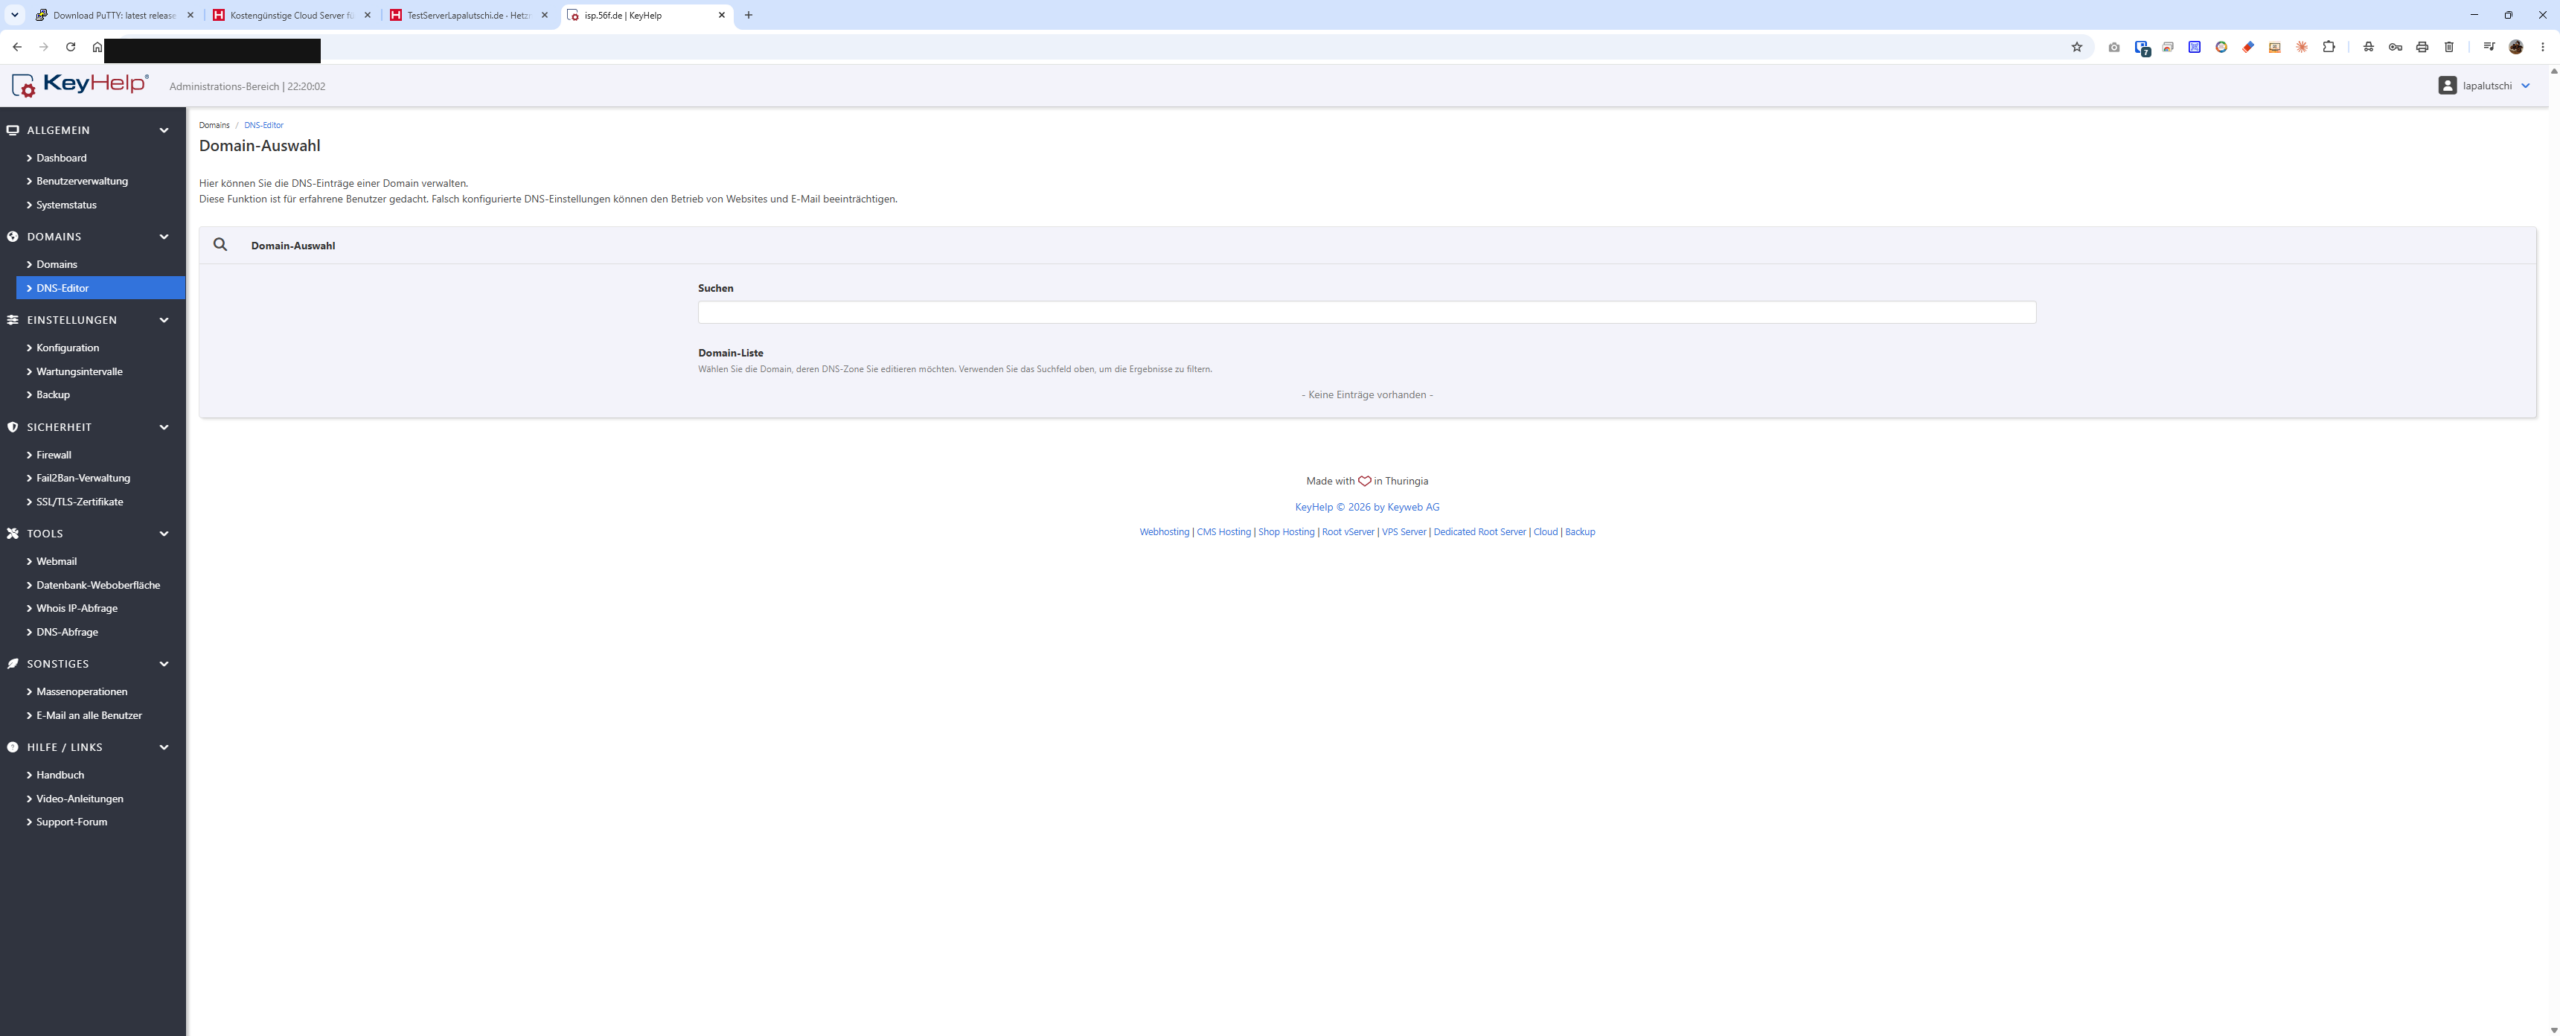
Task: Open Benutzerverwaltung in the sidebar
Action: [82, 181]
